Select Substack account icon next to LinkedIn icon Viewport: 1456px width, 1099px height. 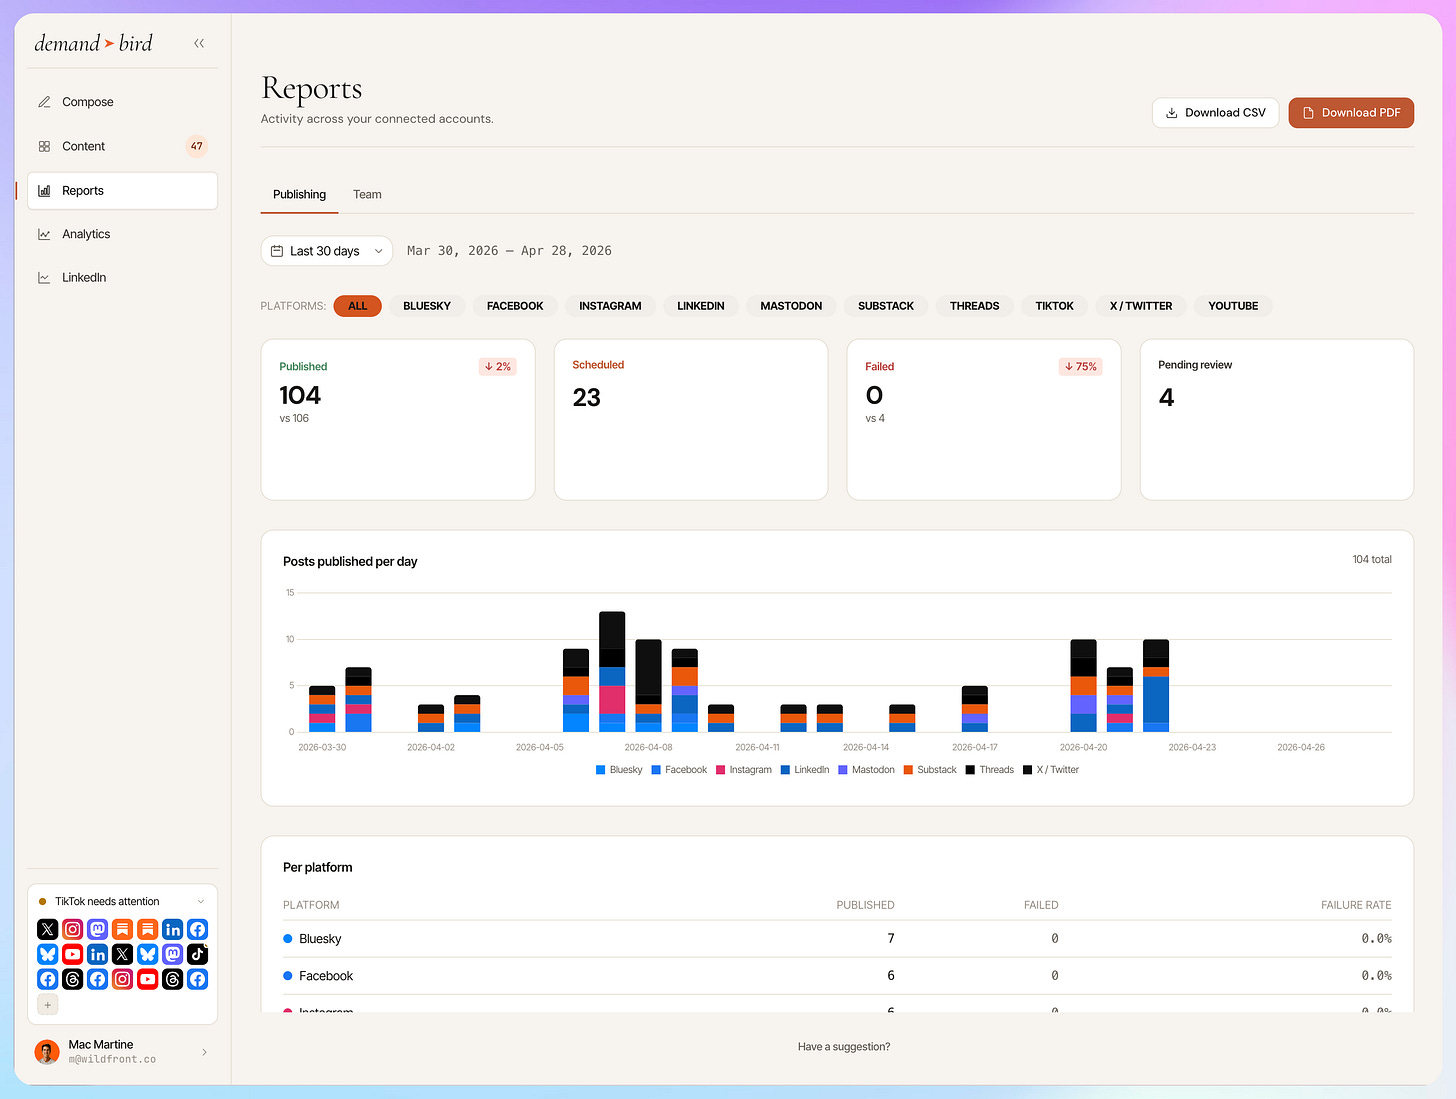coord(148,929)
